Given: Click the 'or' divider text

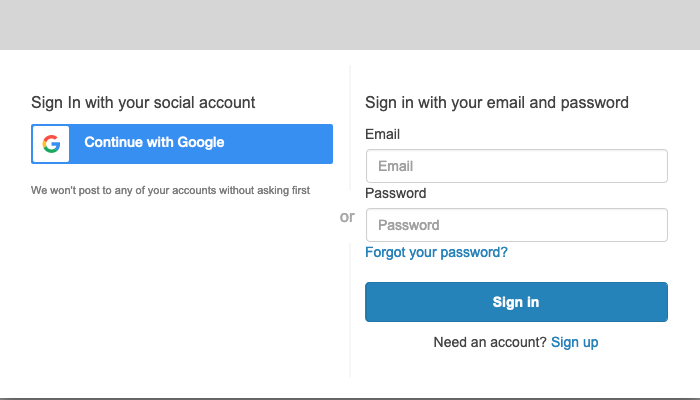Looking at the screenshot, I should click(x=347, y=217).
